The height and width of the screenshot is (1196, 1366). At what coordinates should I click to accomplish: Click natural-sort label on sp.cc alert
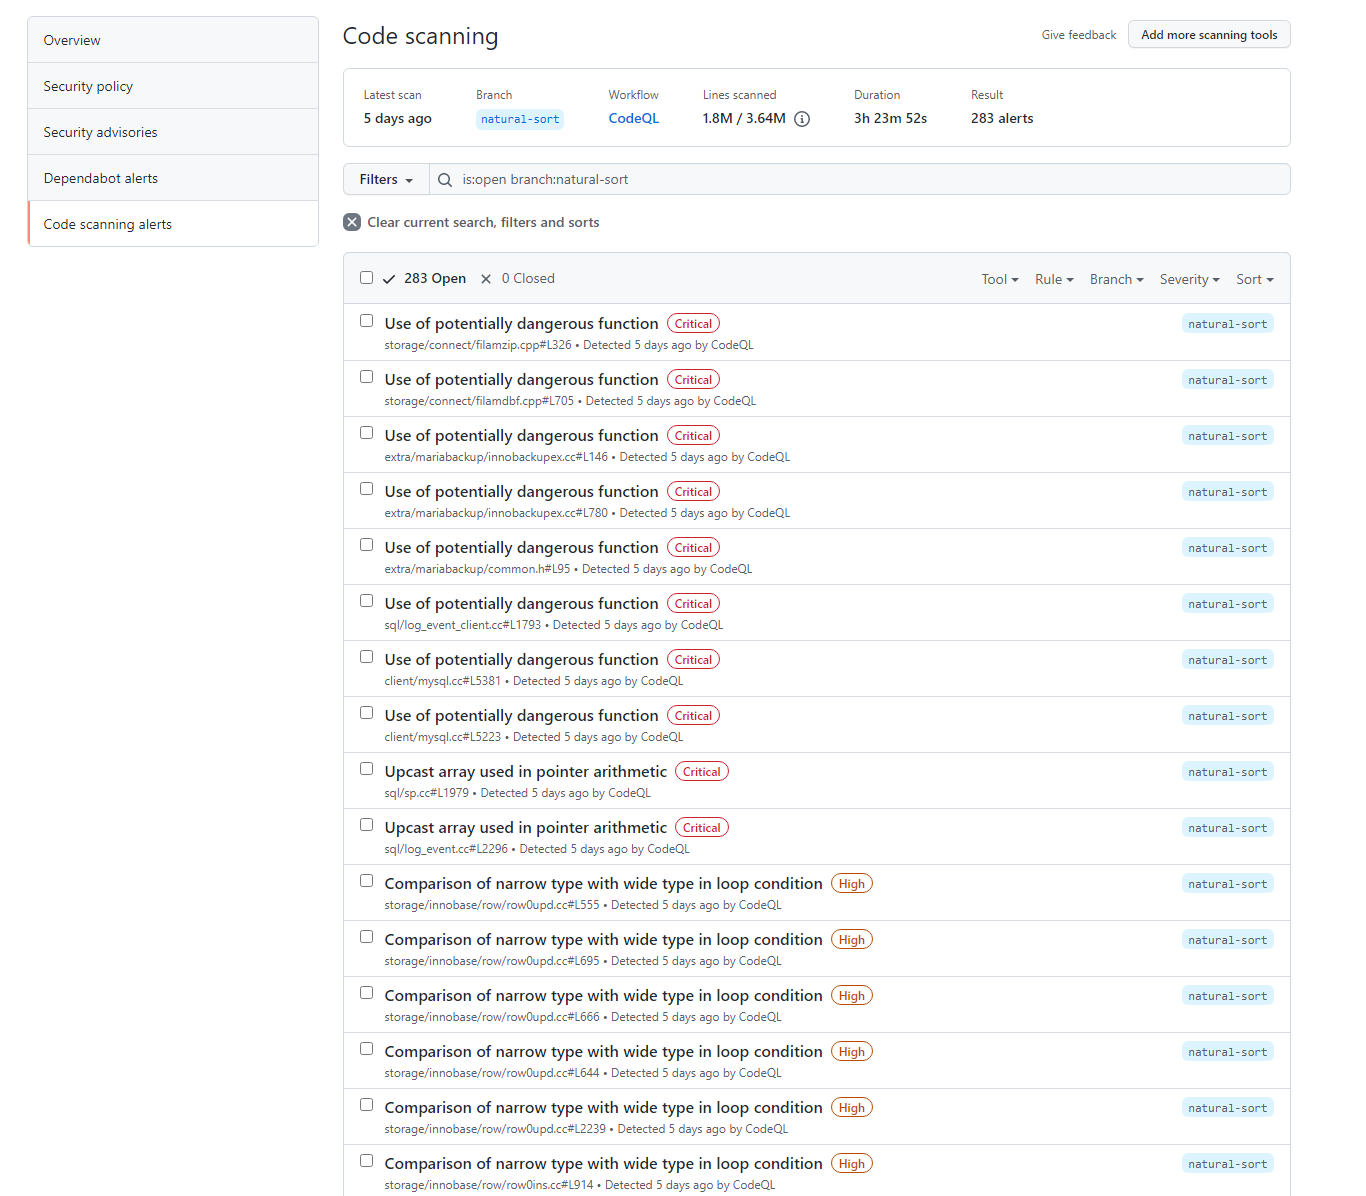pos(1227,772)
